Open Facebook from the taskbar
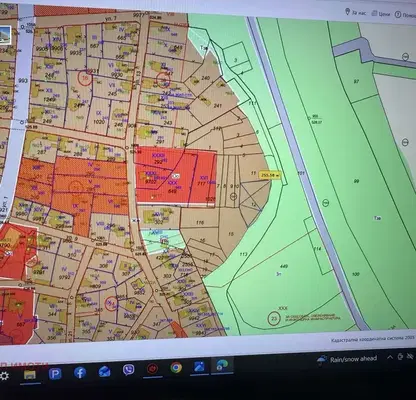Screen dimensions: 416x400 click(80, 373)
